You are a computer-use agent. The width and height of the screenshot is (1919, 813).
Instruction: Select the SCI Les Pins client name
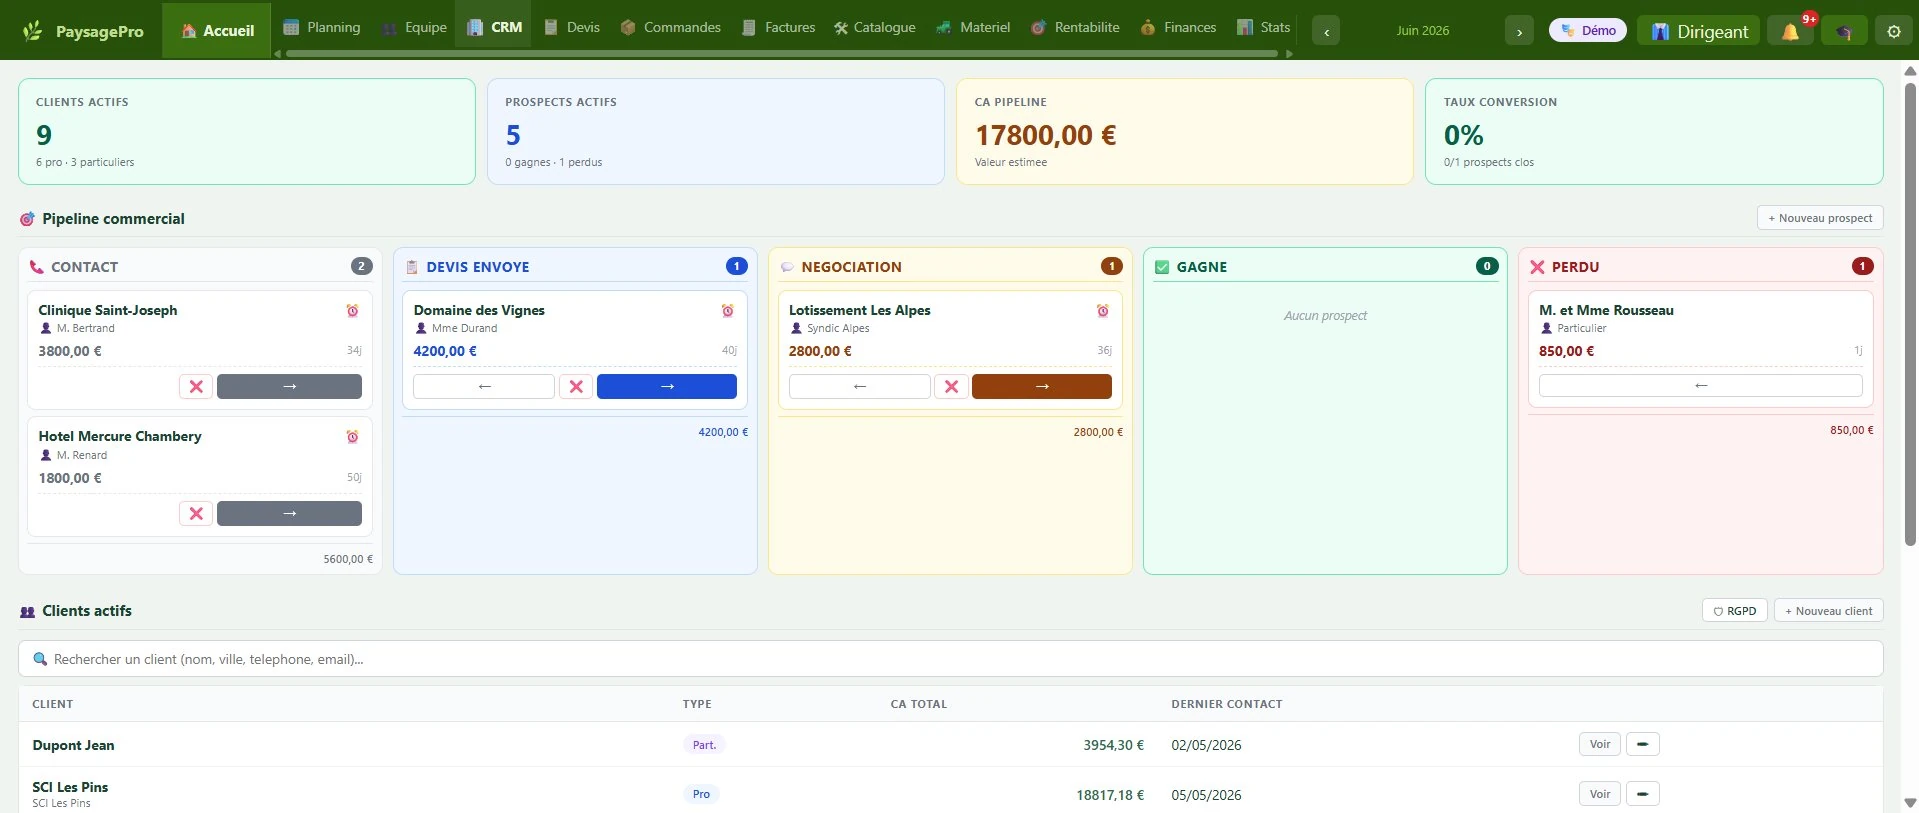[70, 787]
